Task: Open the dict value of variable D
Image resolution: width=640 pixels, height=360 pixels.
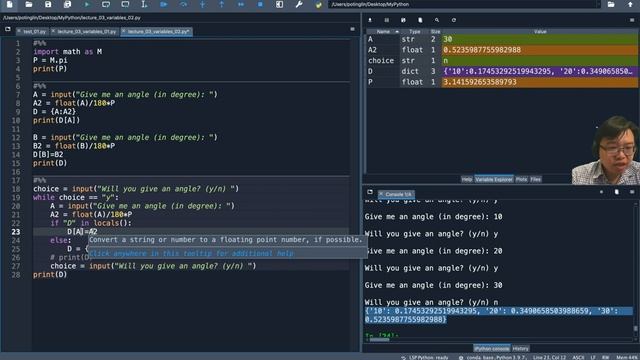Action: [540, 71]
